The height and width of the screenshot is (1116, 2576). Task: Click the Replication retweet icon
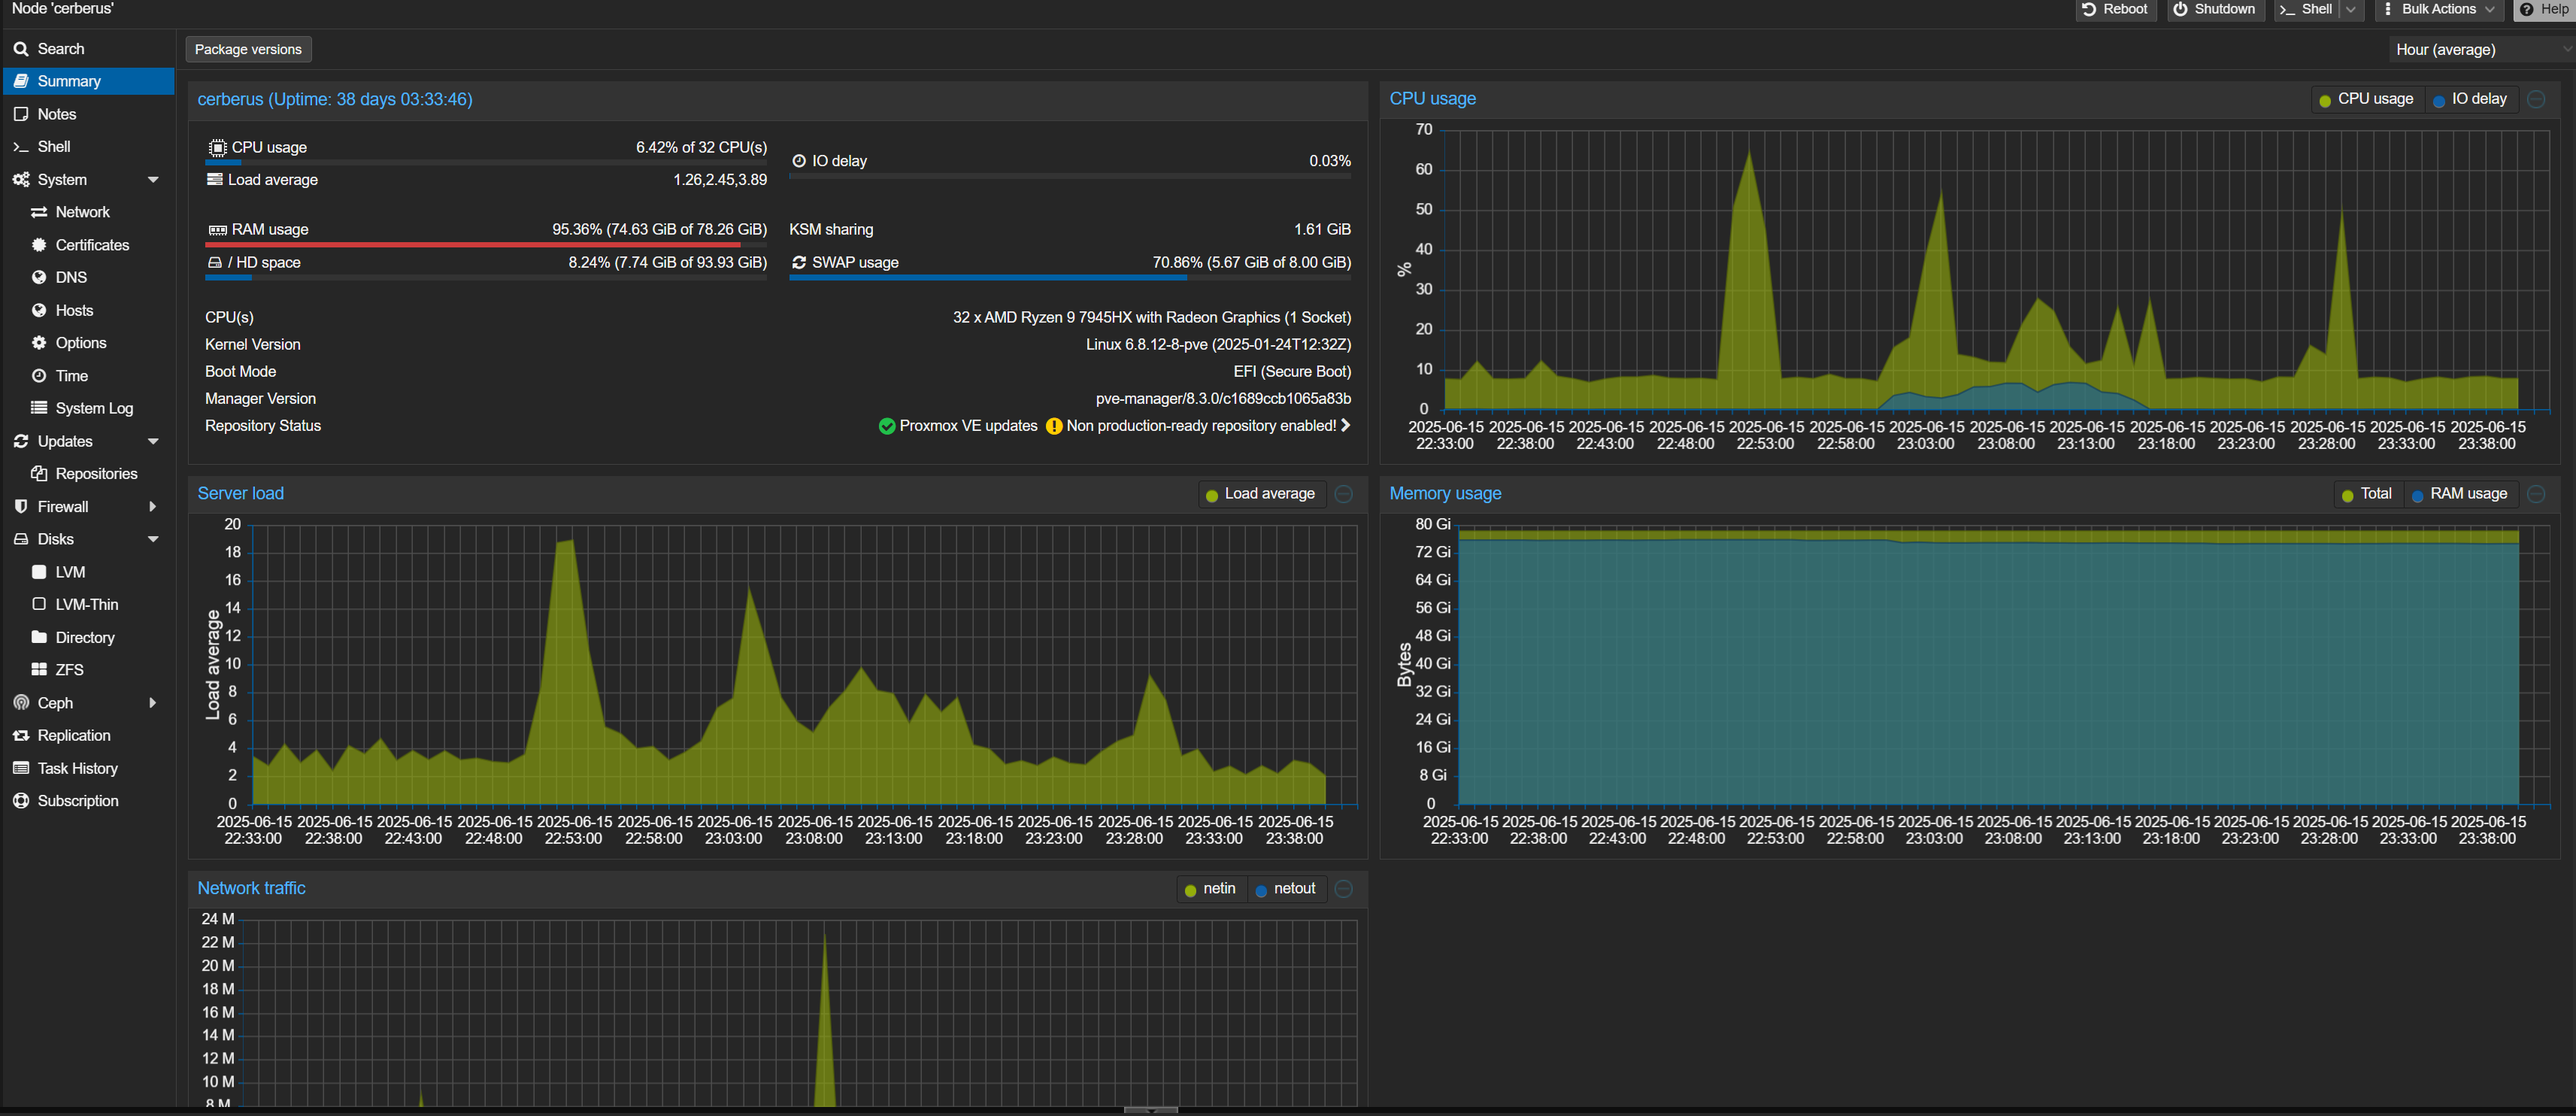click(x=20, y=736)
